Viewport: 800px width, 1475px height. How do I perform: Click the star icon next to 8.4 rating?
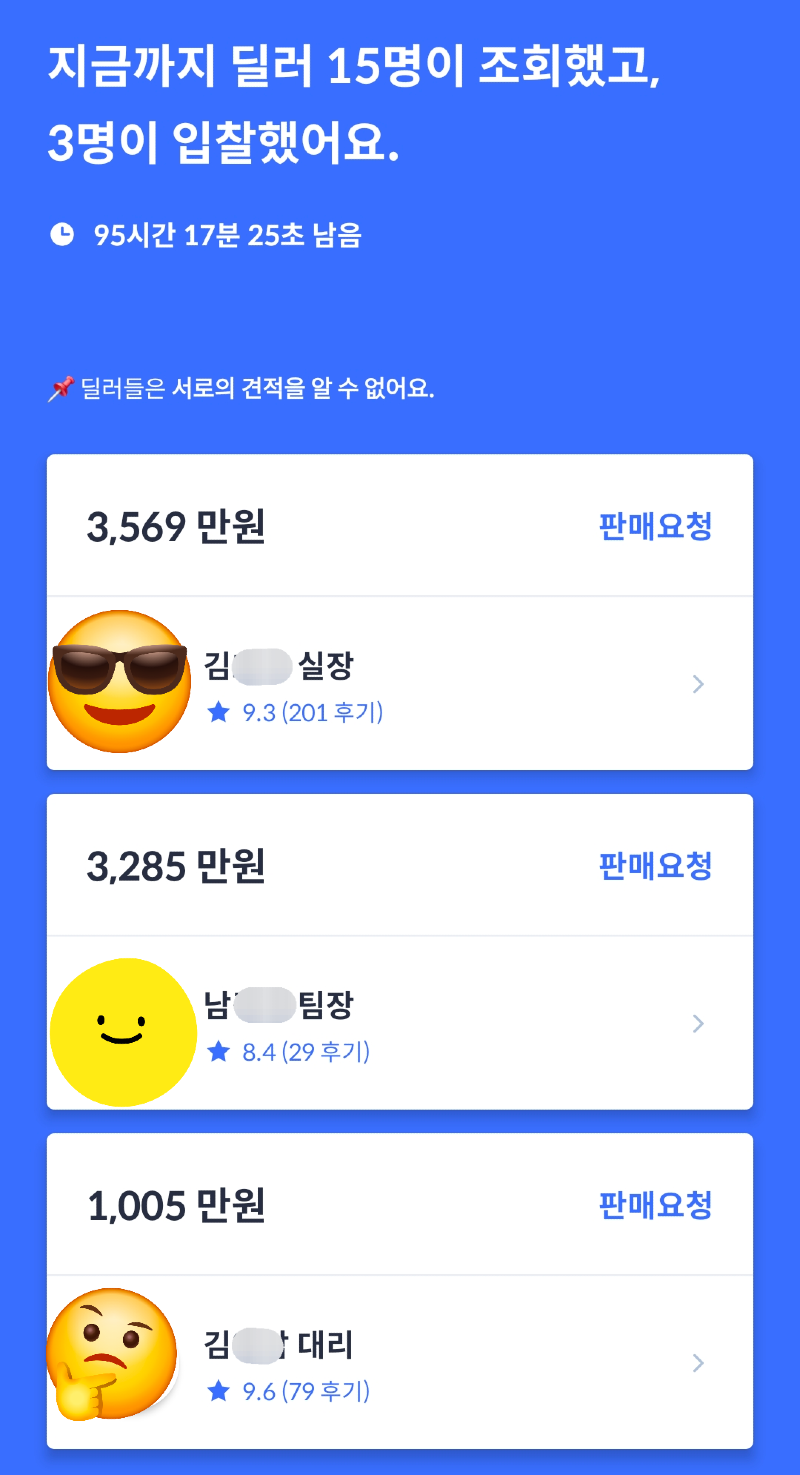219,1051
